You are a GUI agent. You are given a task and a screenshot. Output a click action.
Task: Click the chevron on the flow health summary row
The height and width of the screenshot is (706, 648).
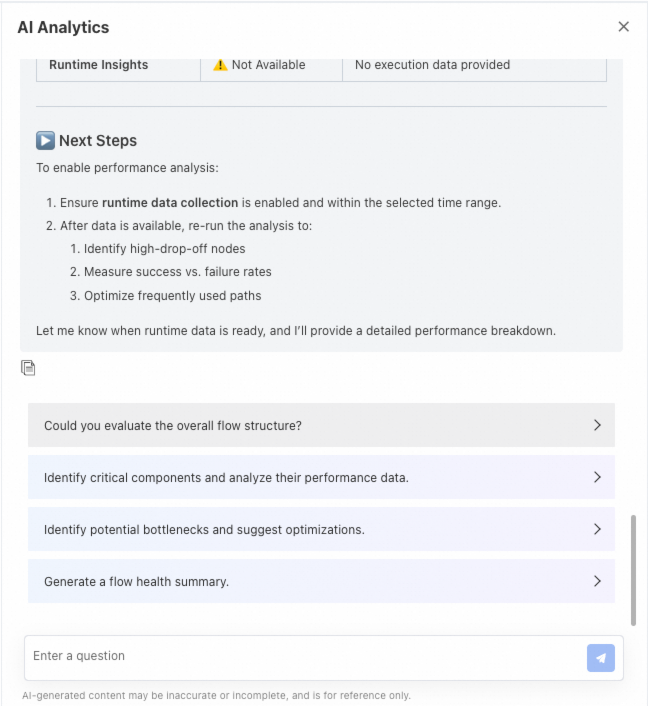click(x=597, y=581)
